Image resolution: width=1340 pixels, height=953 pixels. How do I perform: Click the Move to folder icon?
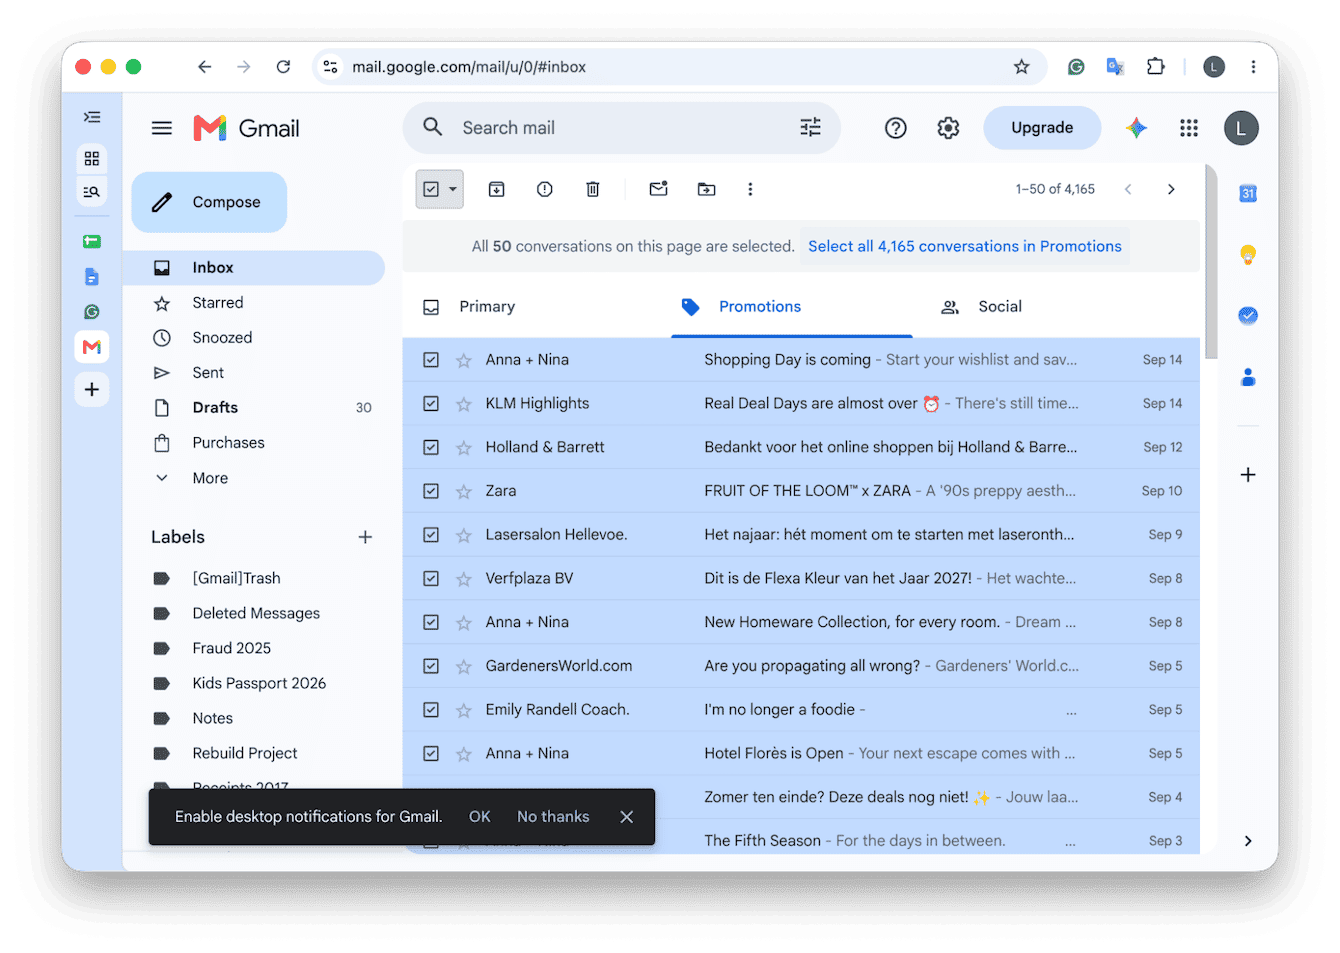click(706, 189)
